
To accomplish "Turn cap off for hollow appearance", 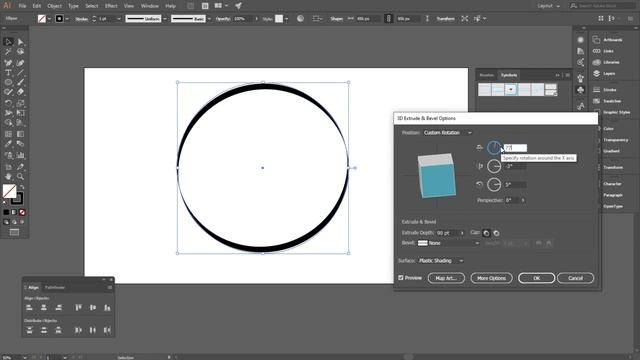I will 496,233.
